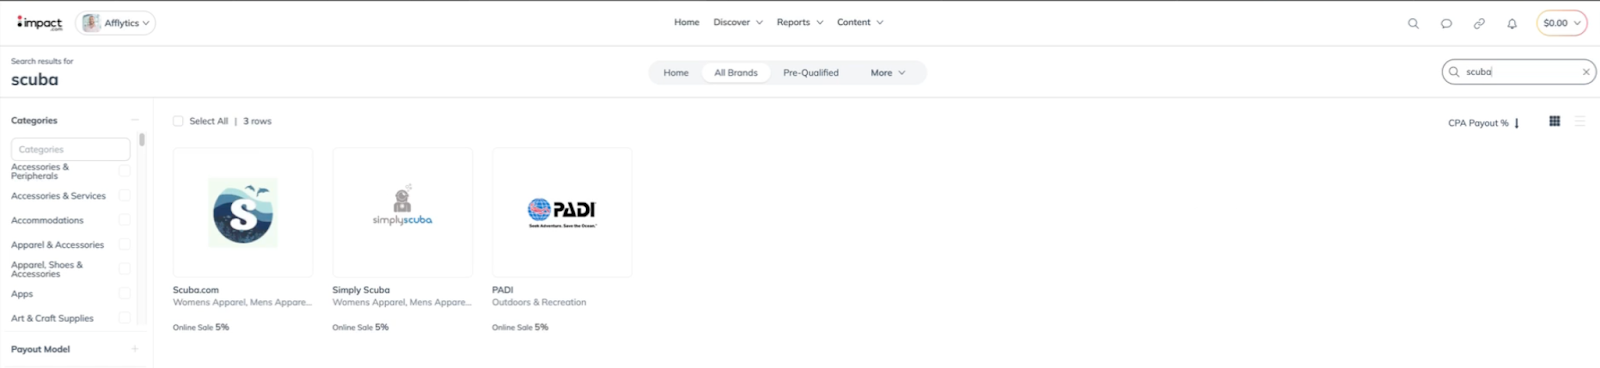Select the All Brands tab
Viewport: 1600px width, 368px height.
pos(736,73)
